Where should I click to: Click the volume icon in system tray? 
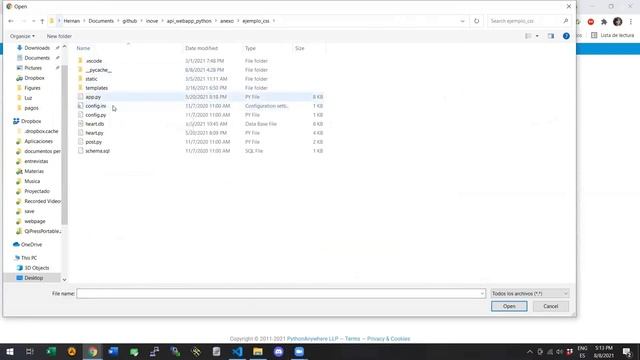point(560,351)
